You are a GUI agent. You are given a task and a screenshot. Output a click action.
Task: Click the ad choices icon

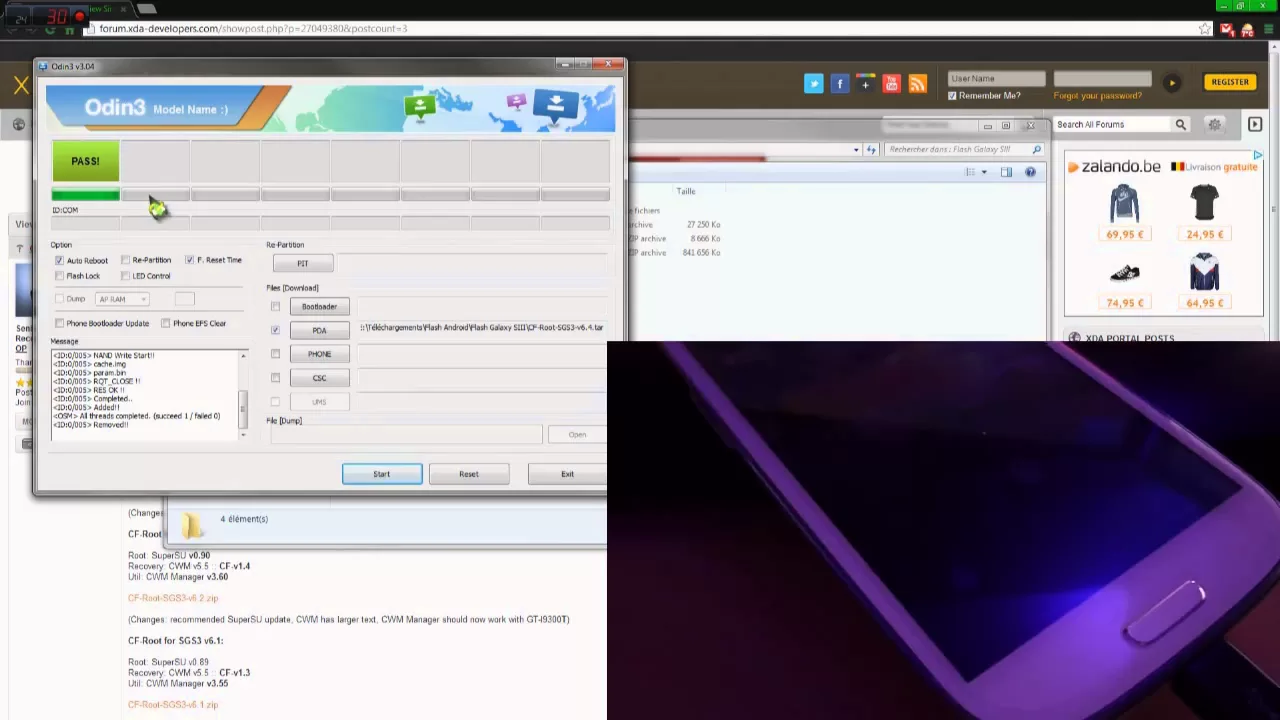tap(1258, 156)
